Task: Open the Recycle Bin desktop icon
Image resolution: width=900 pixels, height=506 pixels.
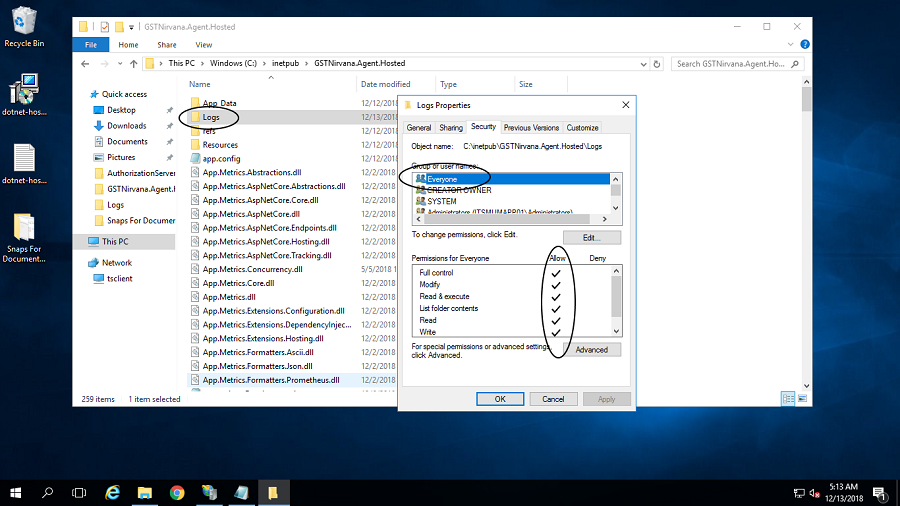Action: coord(24,26)
